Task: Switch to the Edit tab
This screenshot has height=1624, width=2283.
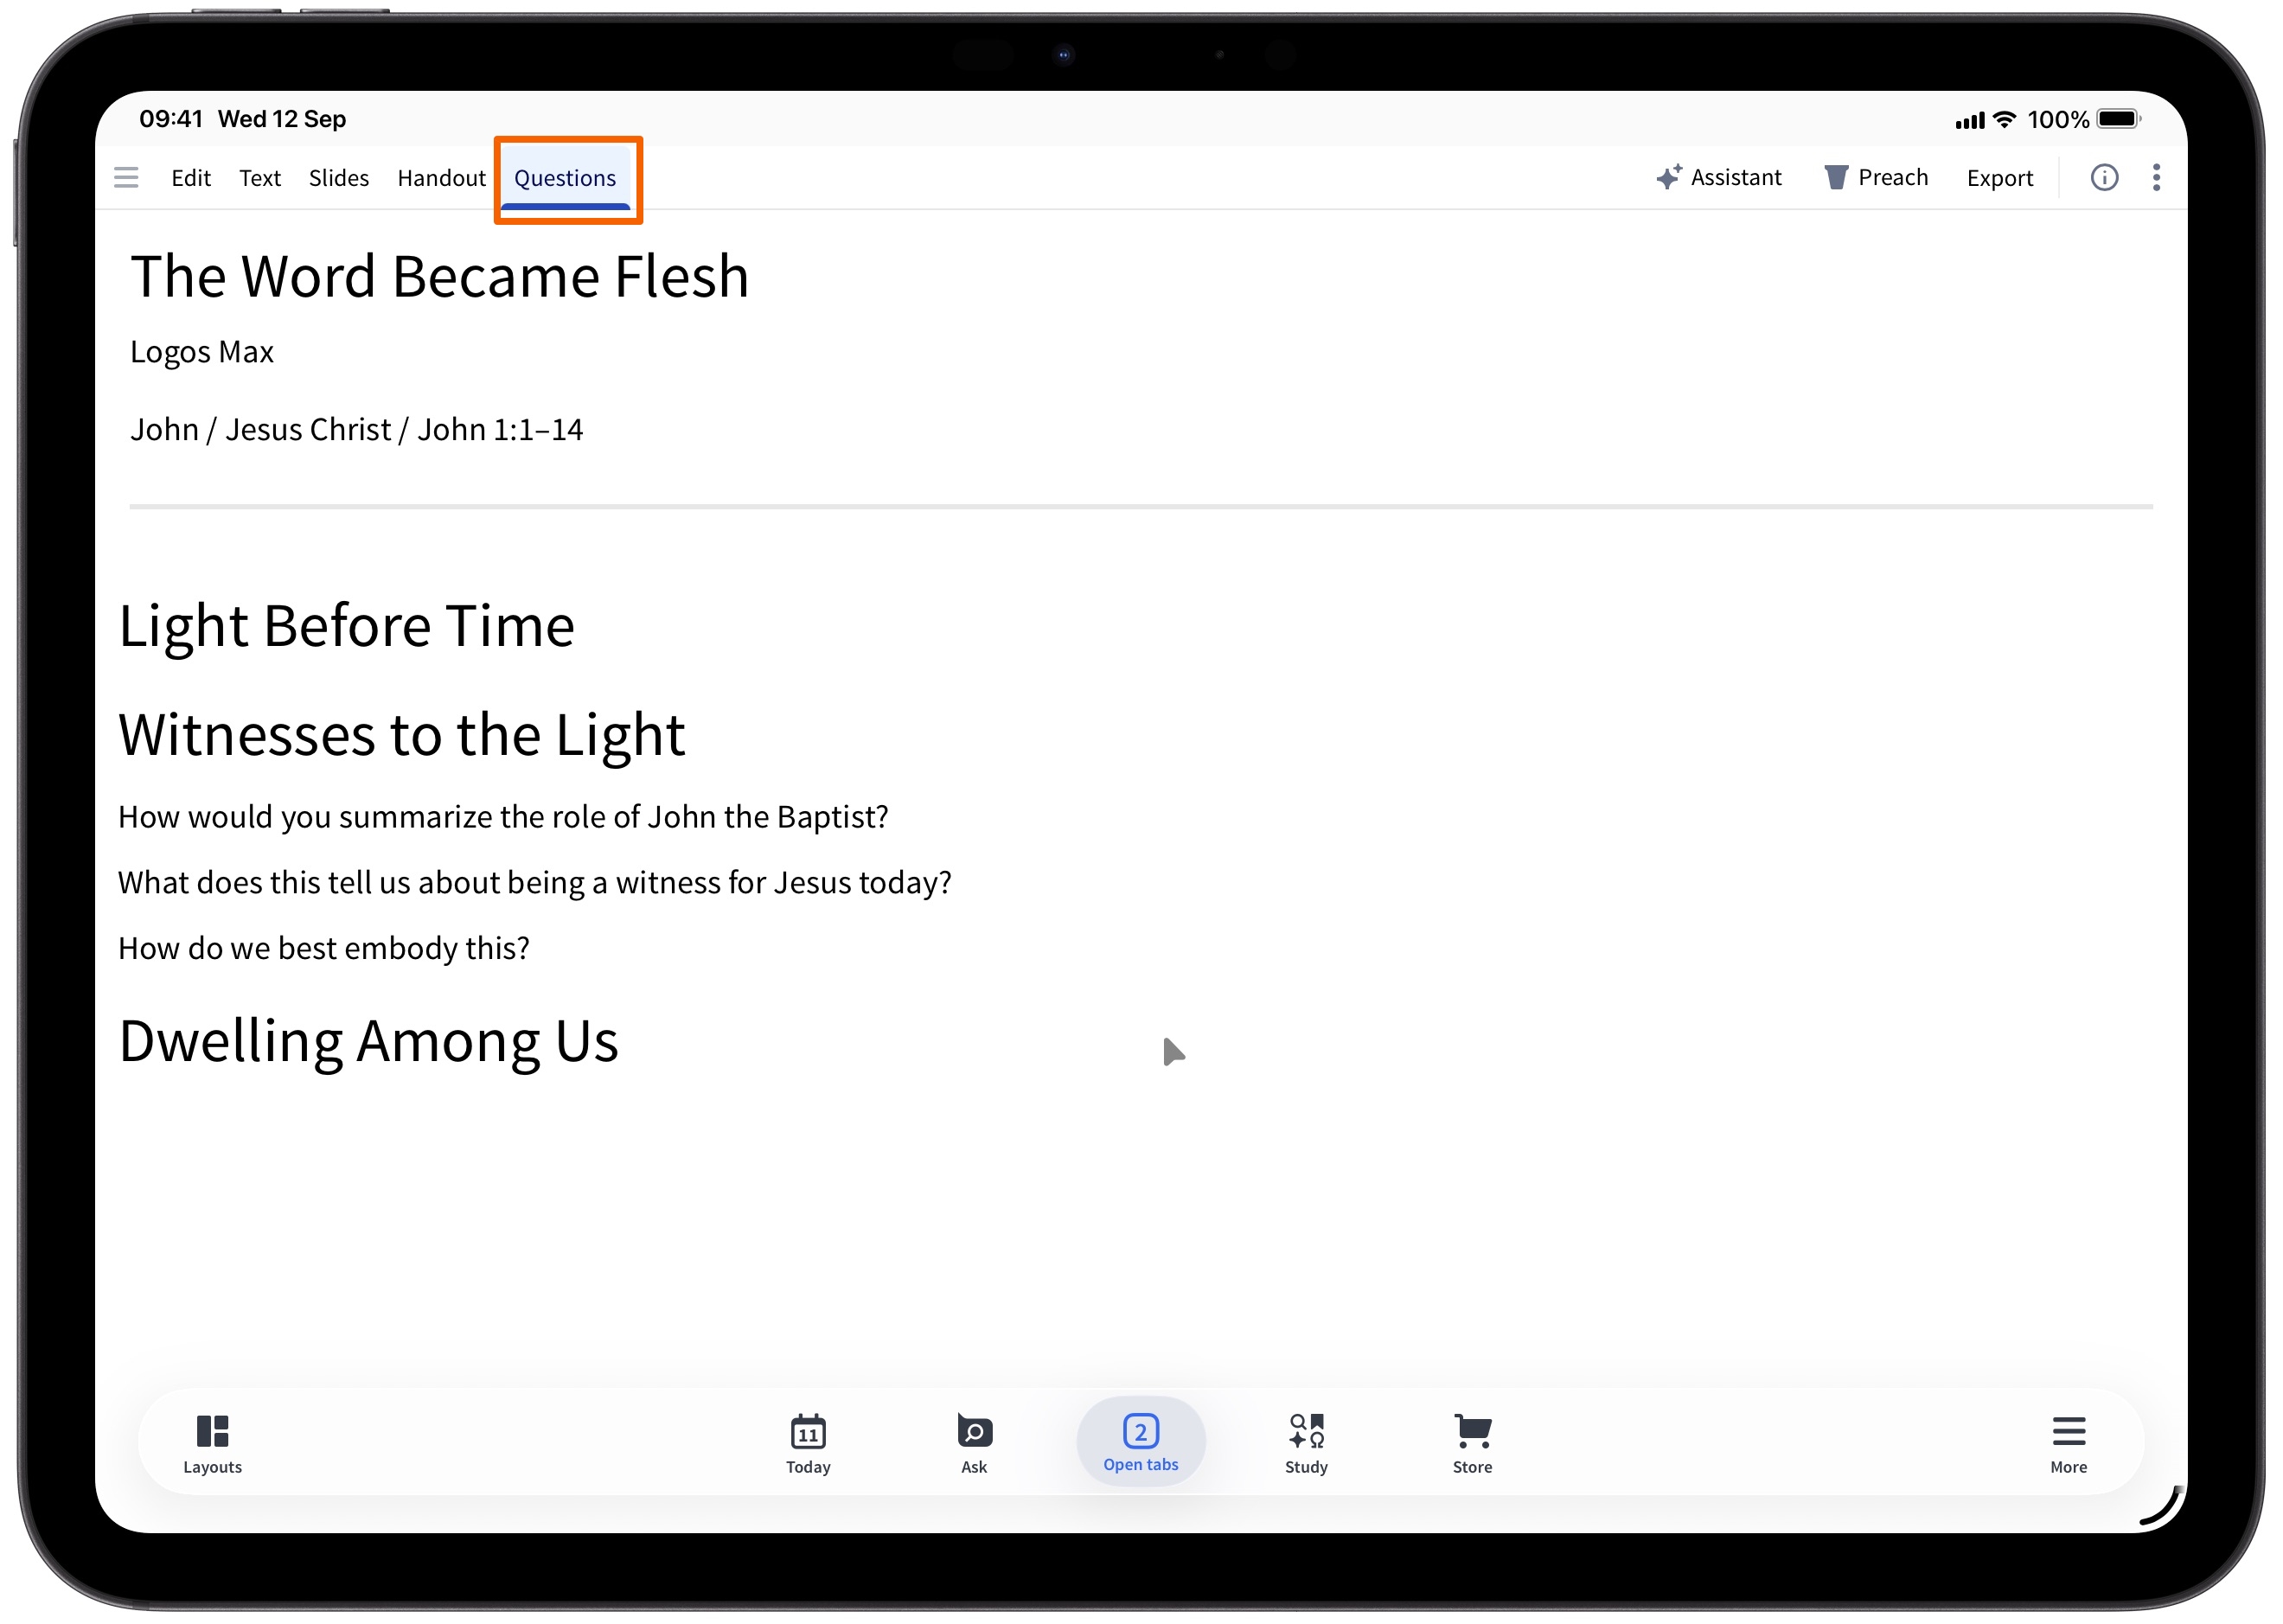Action: pos(191,178)
